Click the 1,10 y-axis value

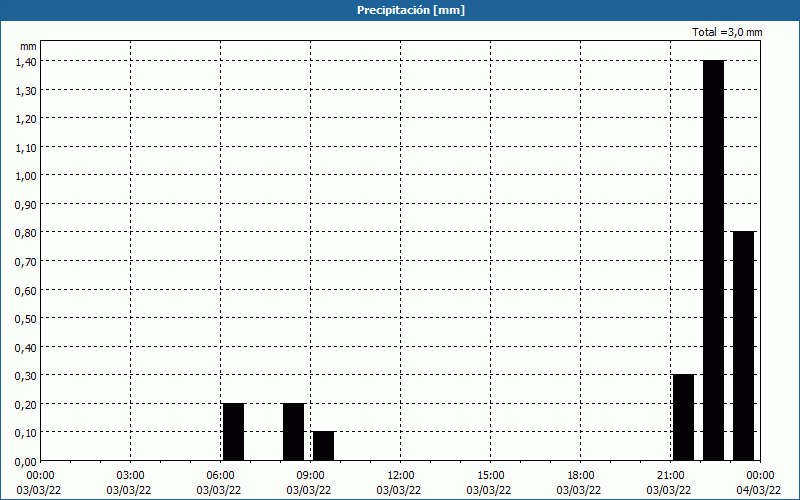point(27,147)
